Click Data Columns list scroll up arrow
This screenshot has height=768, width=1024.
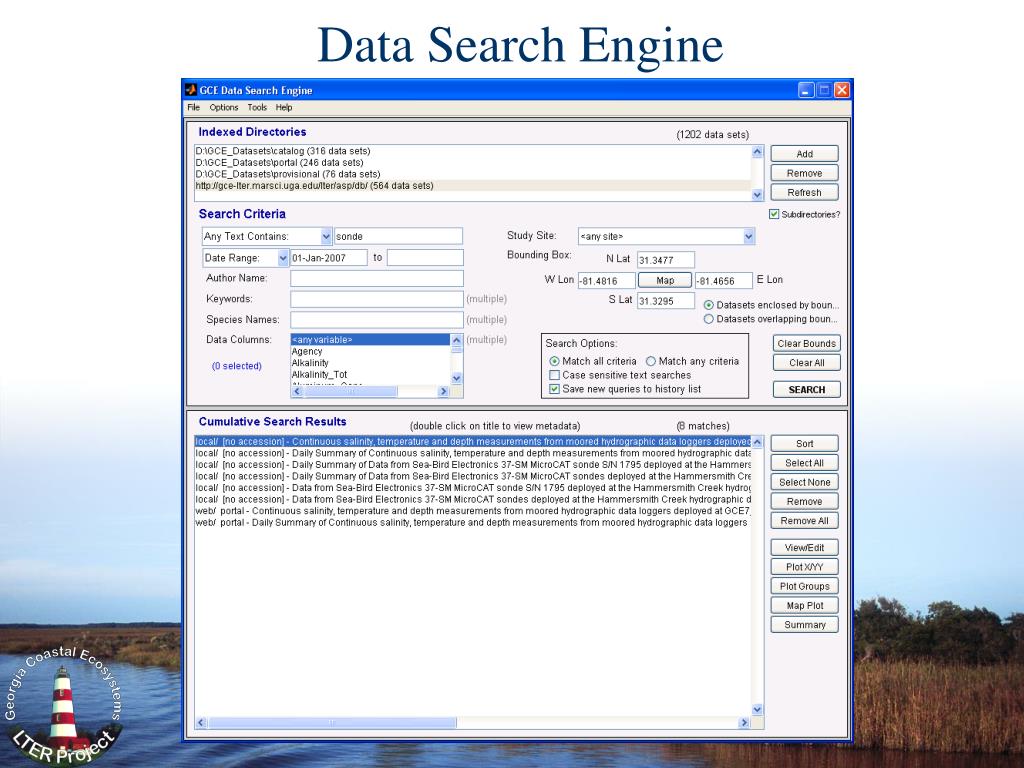click(456, 340)
